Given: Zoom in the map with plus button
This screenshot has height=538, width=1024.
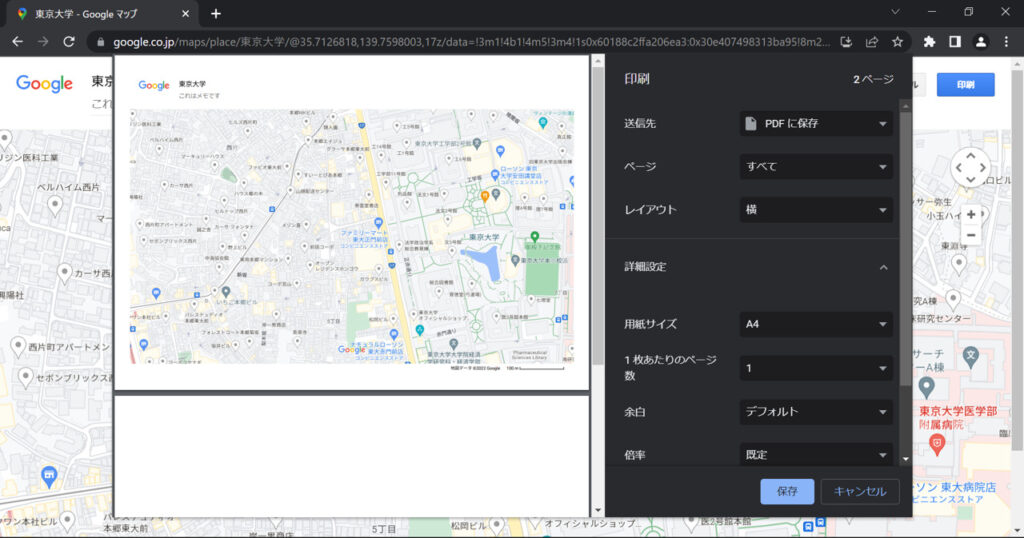Looking at the screenshot, I should click(x=971, y=214).
